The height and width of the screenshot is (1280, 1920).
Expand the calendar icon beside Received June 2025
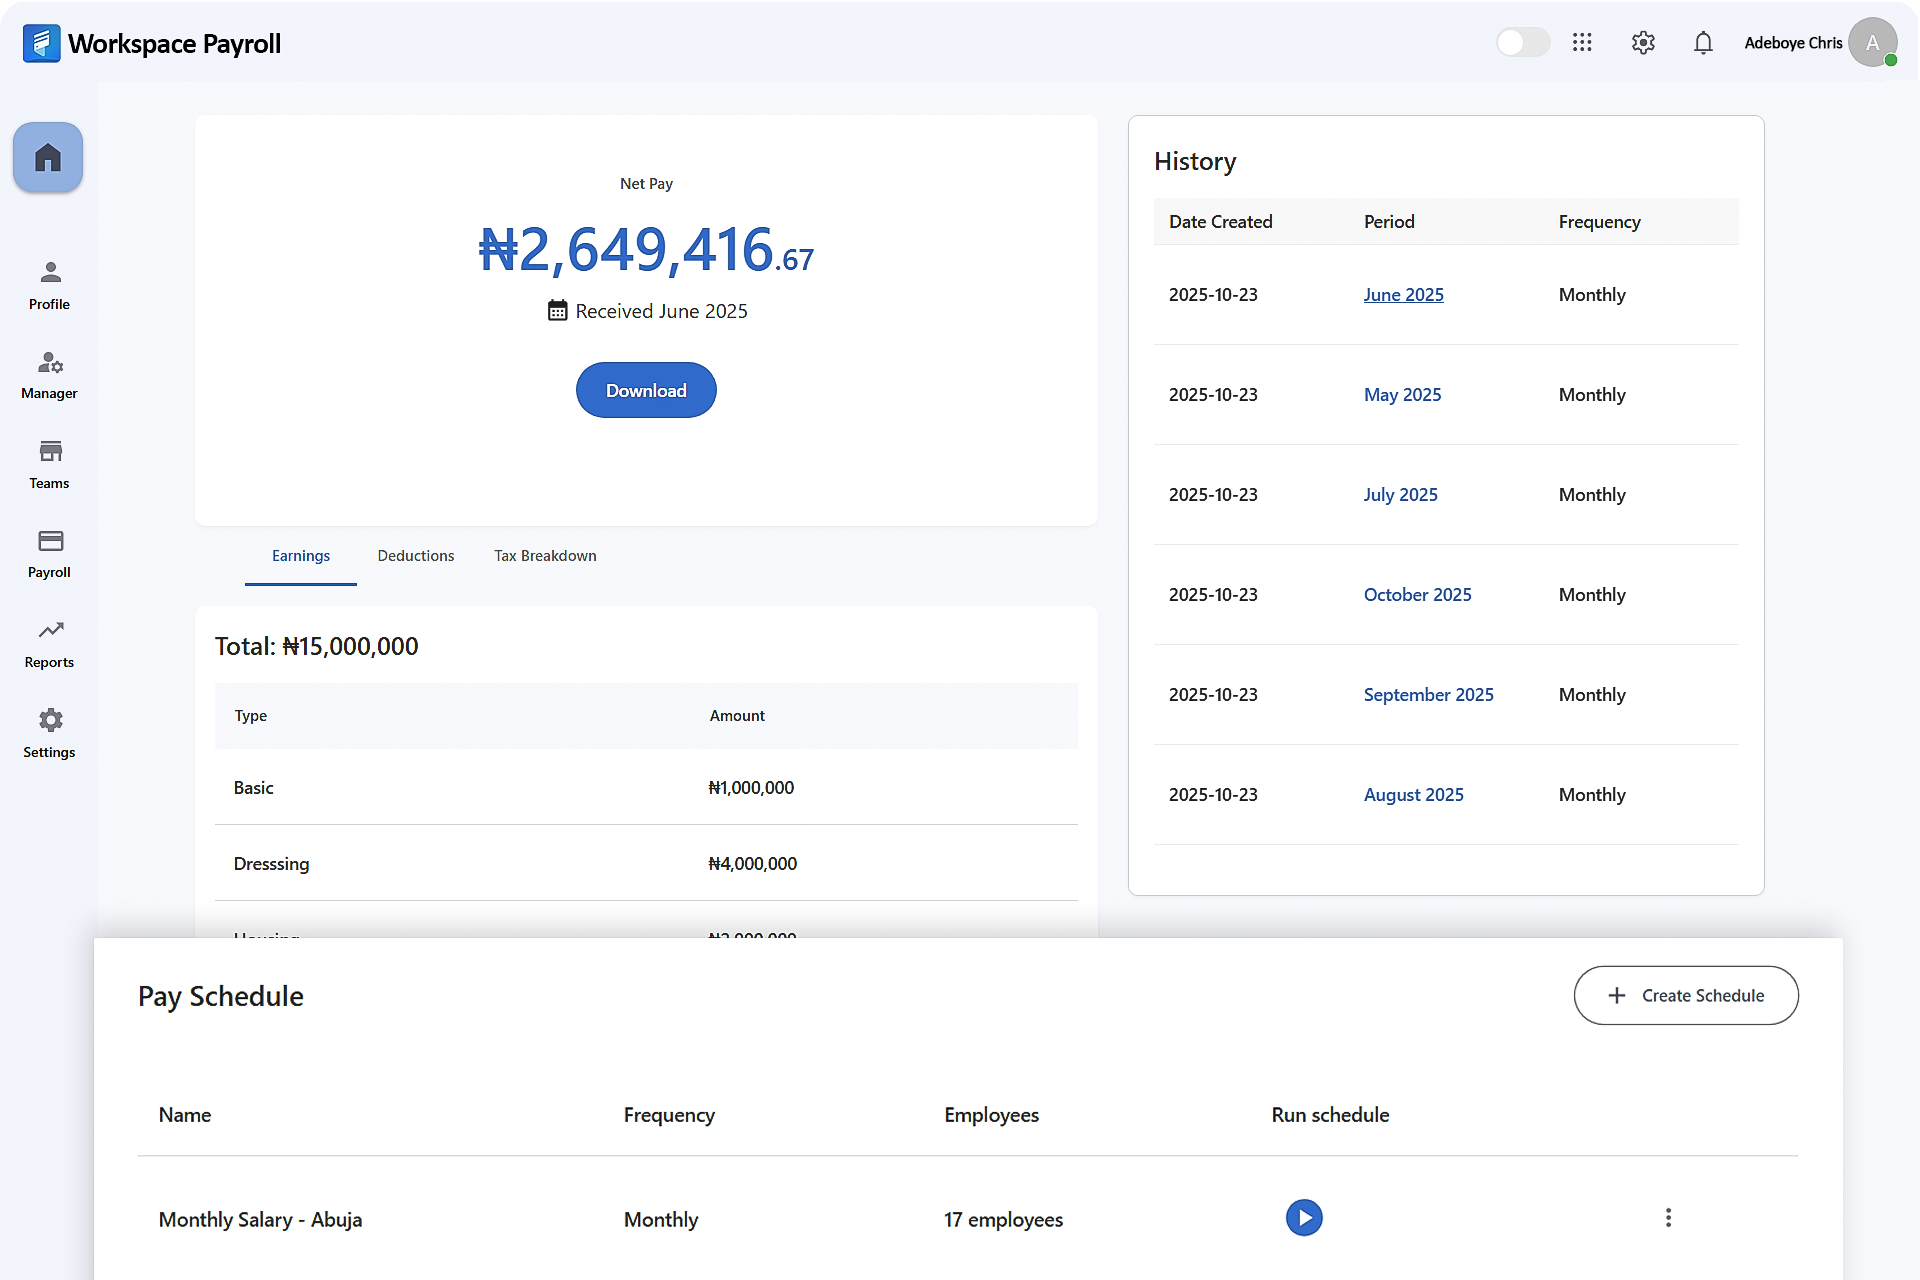(558, 310)
